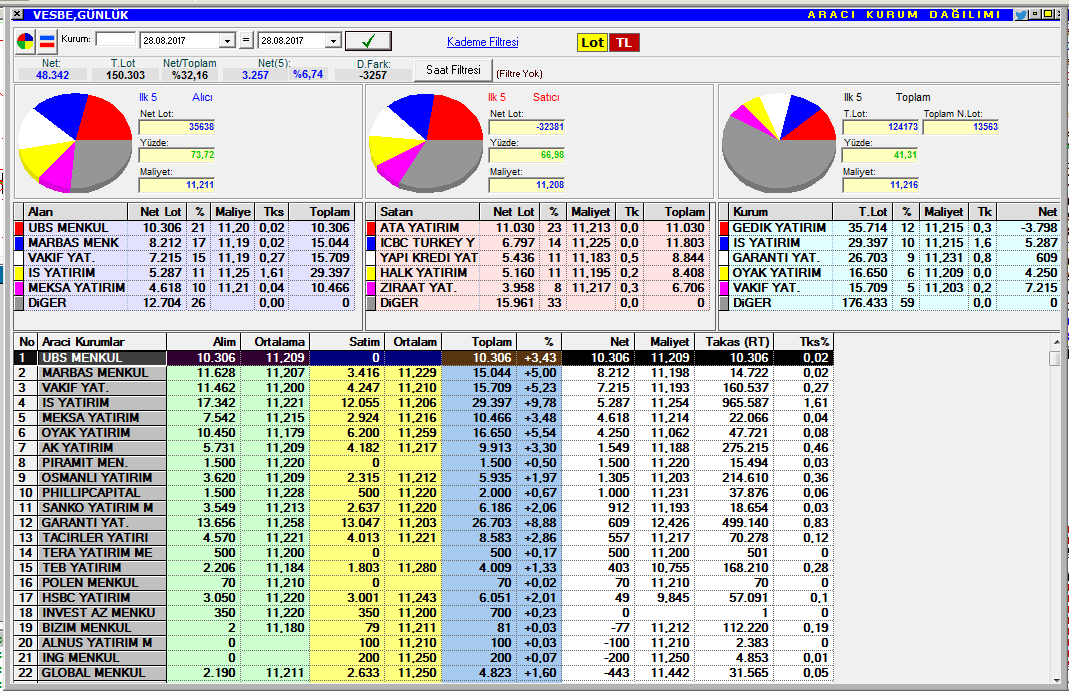Sort by the Satim column header
The width and height of the screenshot is (1069, 691).
pos(346,342)
